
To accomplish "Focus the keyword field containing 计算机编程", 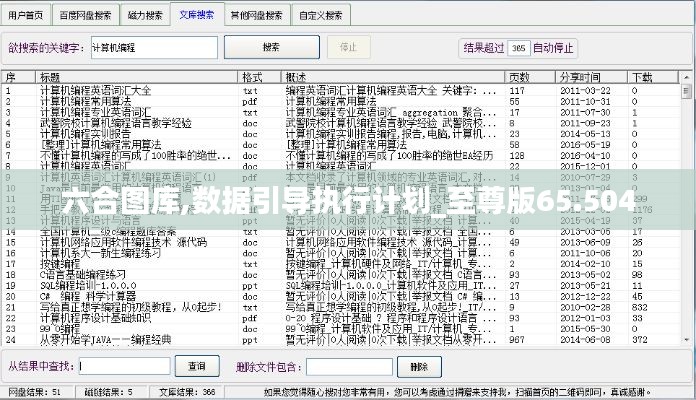I will (152, 47).
